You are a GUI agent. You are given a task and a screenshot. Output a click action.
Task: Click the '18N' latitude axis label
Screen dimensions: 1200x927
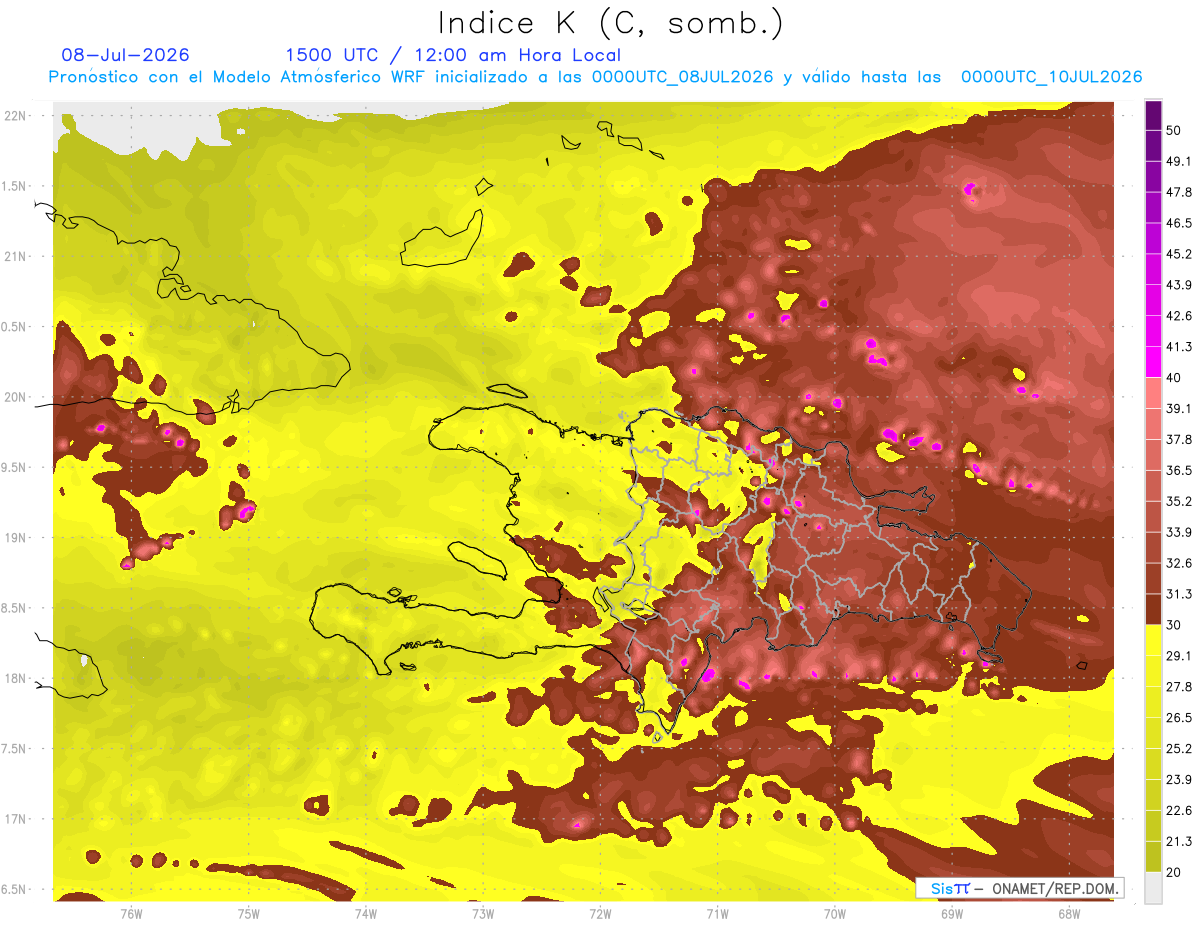click(16, 679)
